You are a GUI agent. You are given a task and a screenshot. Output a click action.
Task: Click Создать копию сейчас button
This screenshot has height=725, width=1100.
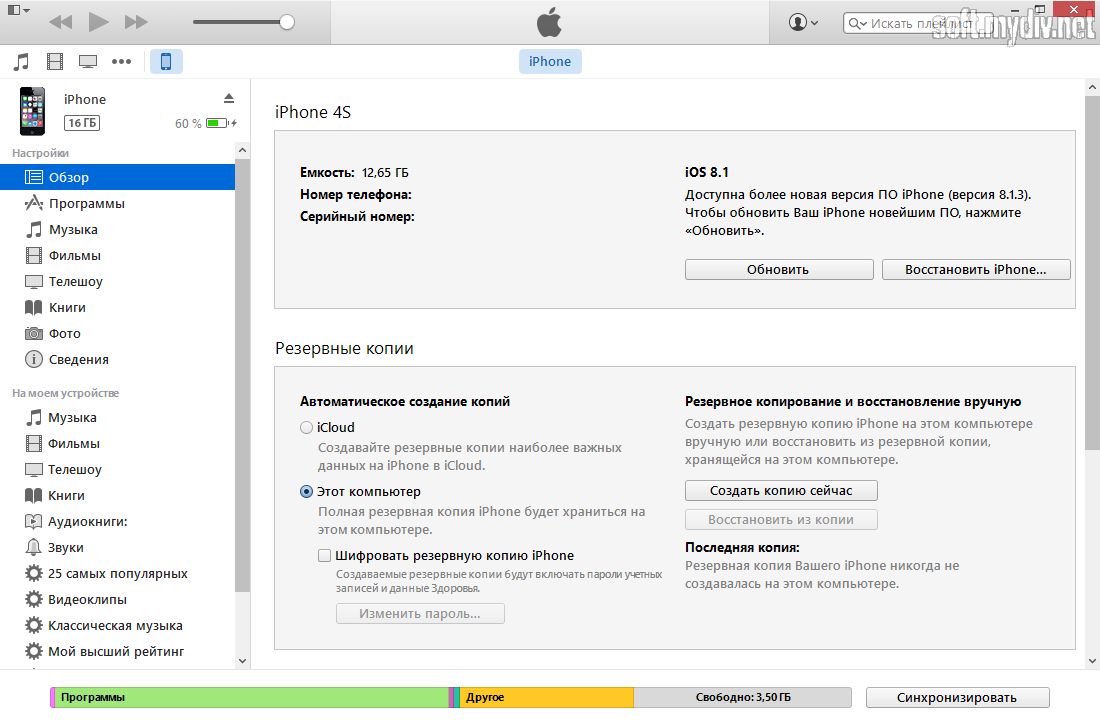coord(781,491)
